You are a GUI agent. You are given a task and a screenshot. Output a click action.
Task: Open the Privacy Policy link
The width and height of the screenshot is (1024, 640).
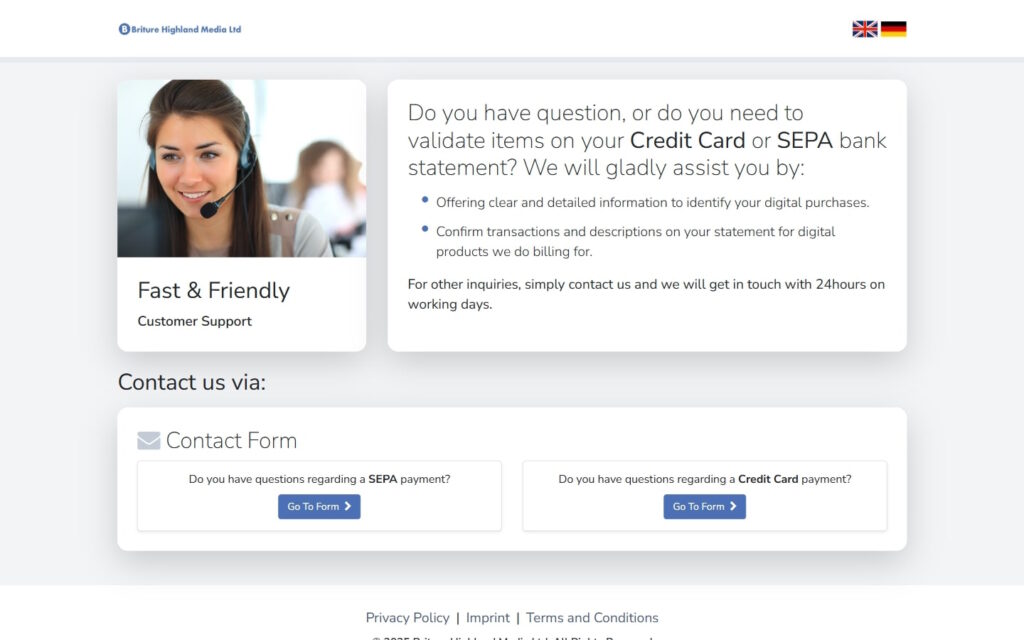[x=408, y=618]
